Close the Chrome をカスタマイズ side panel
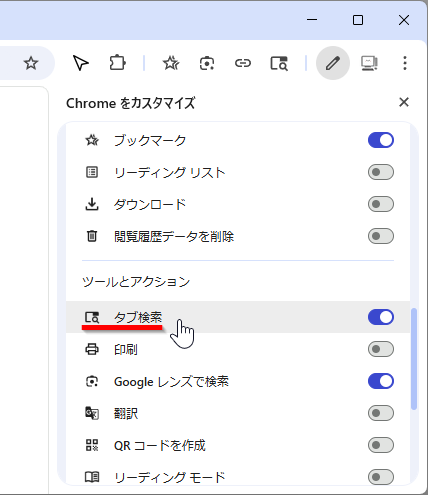The width and height of the screenshot is (428, 495). tap(404, 102)
